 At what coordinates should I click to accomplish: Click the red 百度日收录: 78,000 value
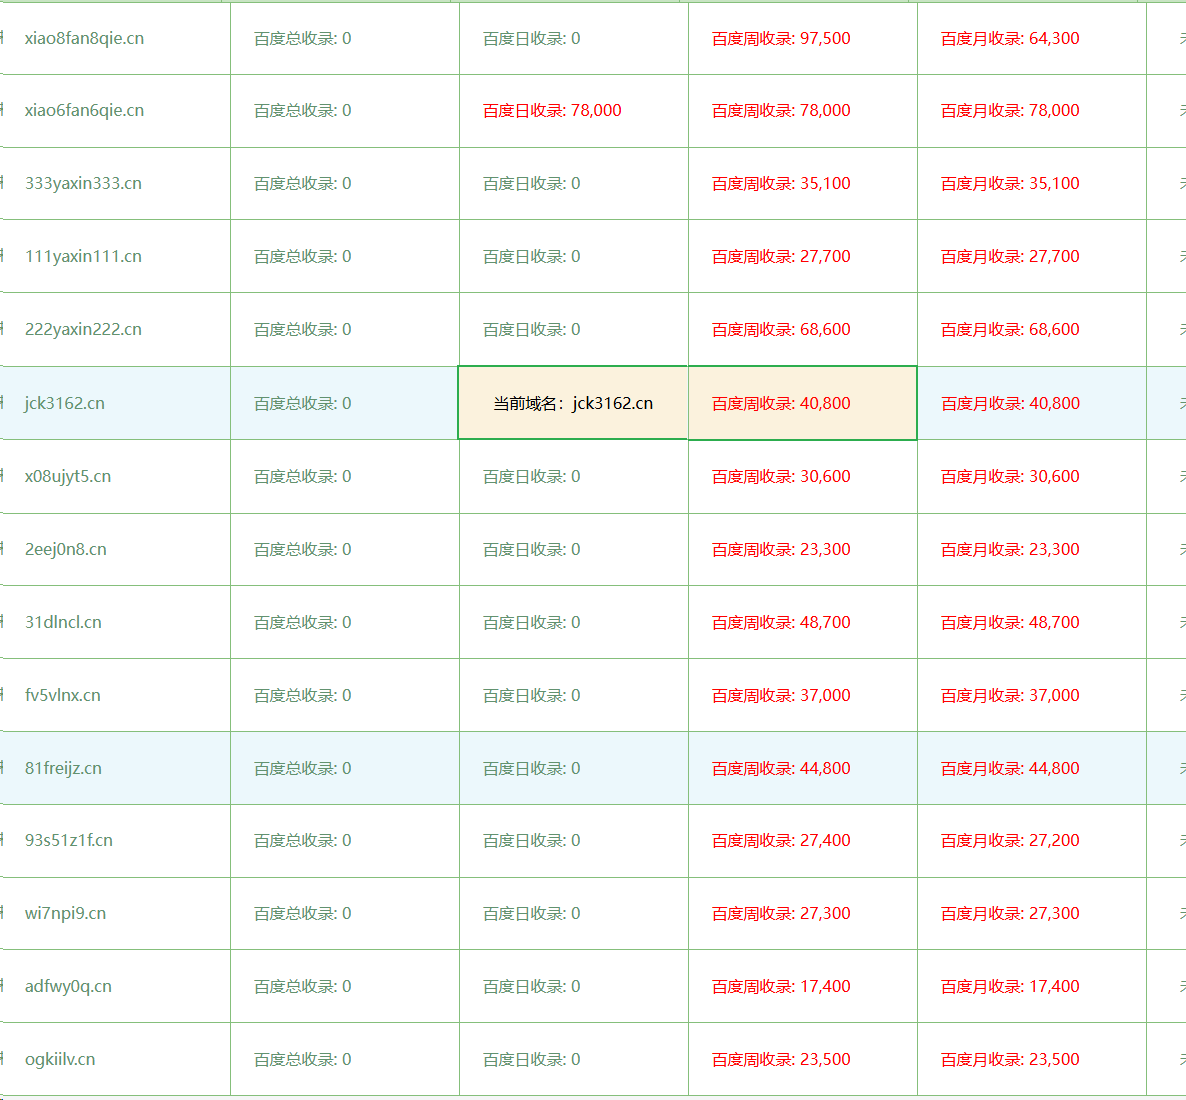coord(552,111)
